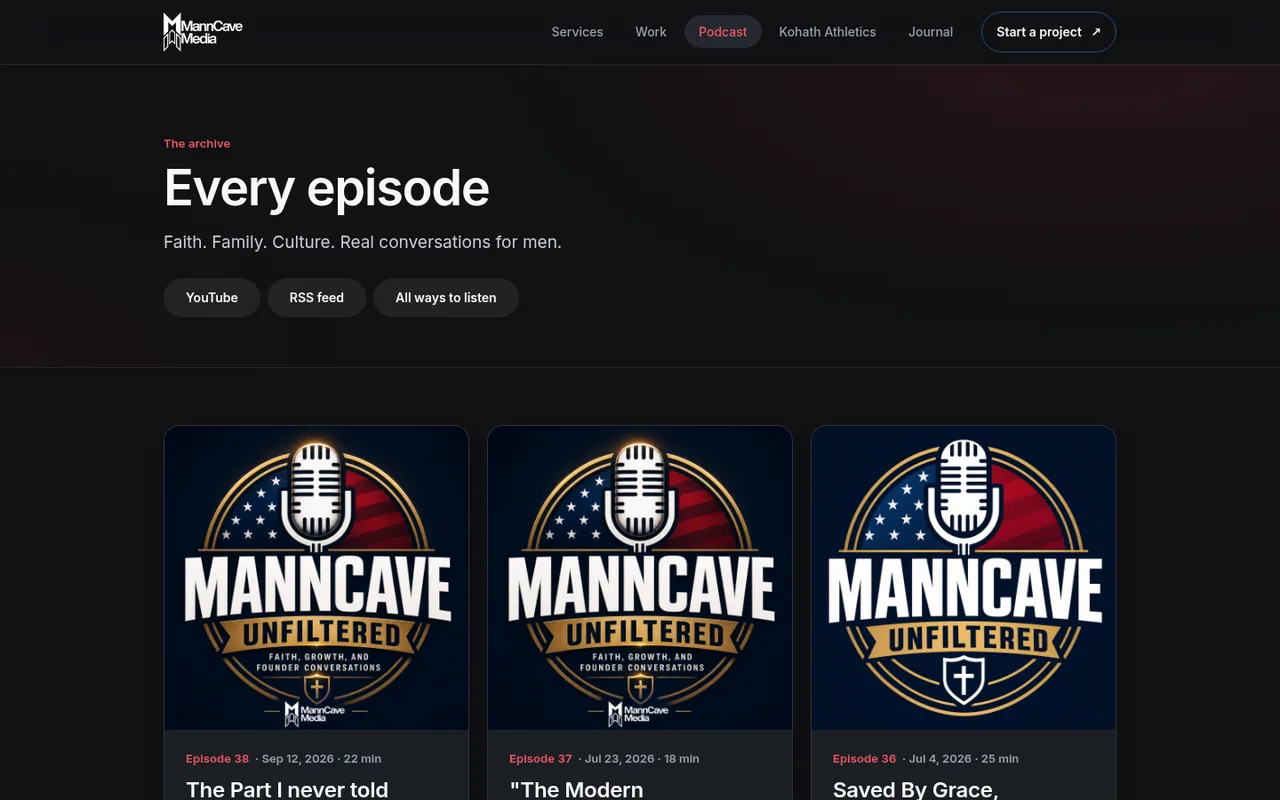This screenshot has width=1280, height=800.
Task: Click the Episode 38 label
Action: [x=217, y=759]
